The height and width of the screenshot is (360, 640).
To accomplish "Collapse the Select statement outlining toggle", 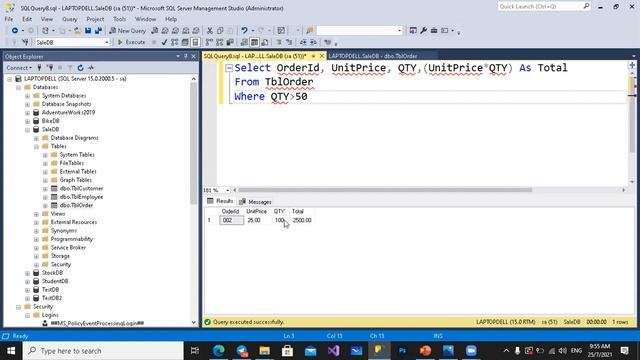I will point(229,68).
